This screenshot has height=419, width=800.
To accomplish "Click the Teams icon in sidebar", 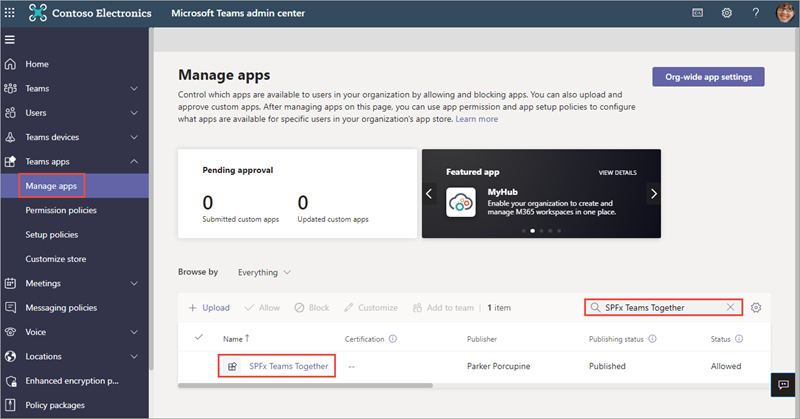I will tap(10, 88).
